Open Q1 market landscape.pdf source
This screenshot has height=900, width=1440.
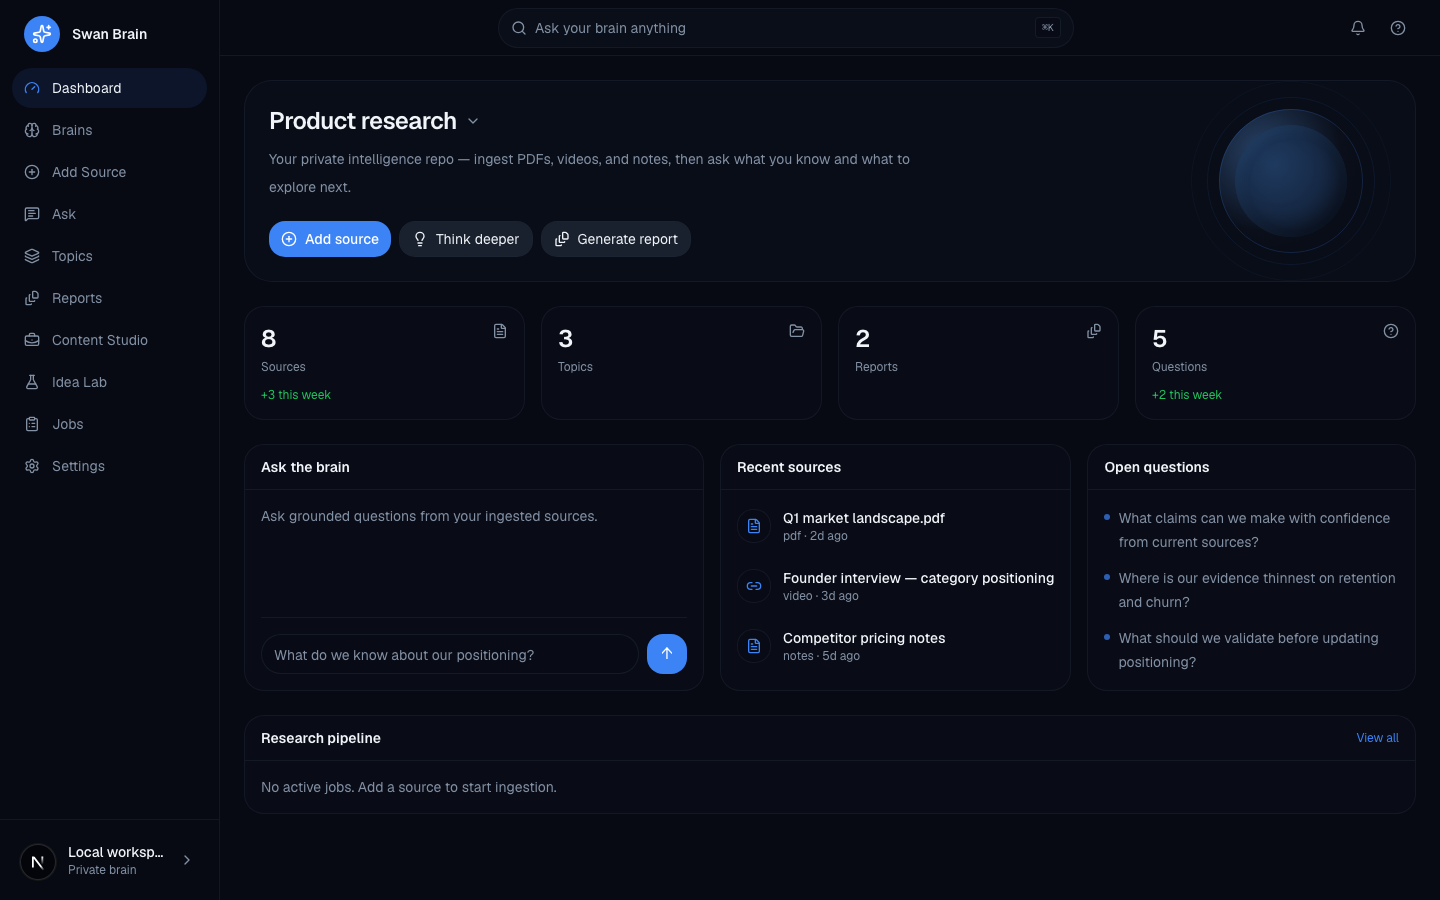[896, 526]
